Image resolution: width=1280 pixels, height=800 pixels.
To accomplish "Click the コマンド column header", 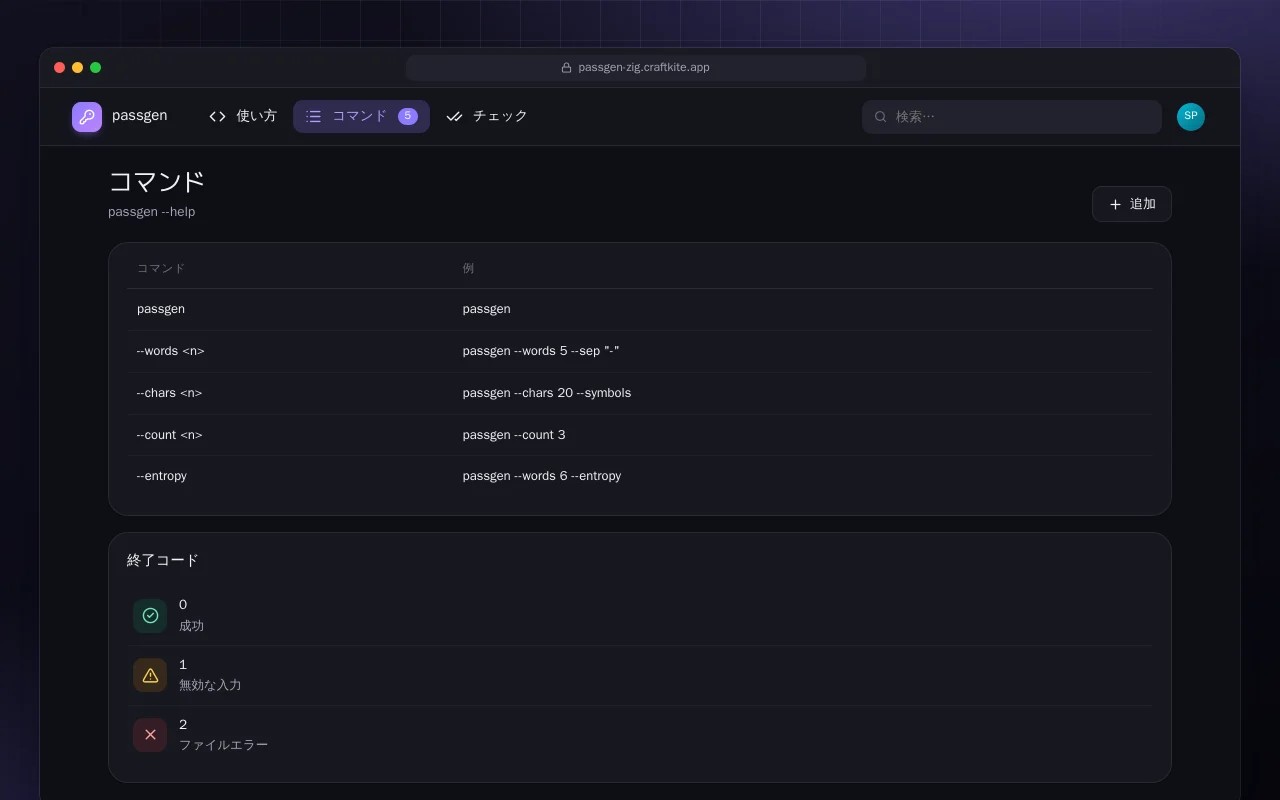I will pyautogui.click(x=161, y=269).
